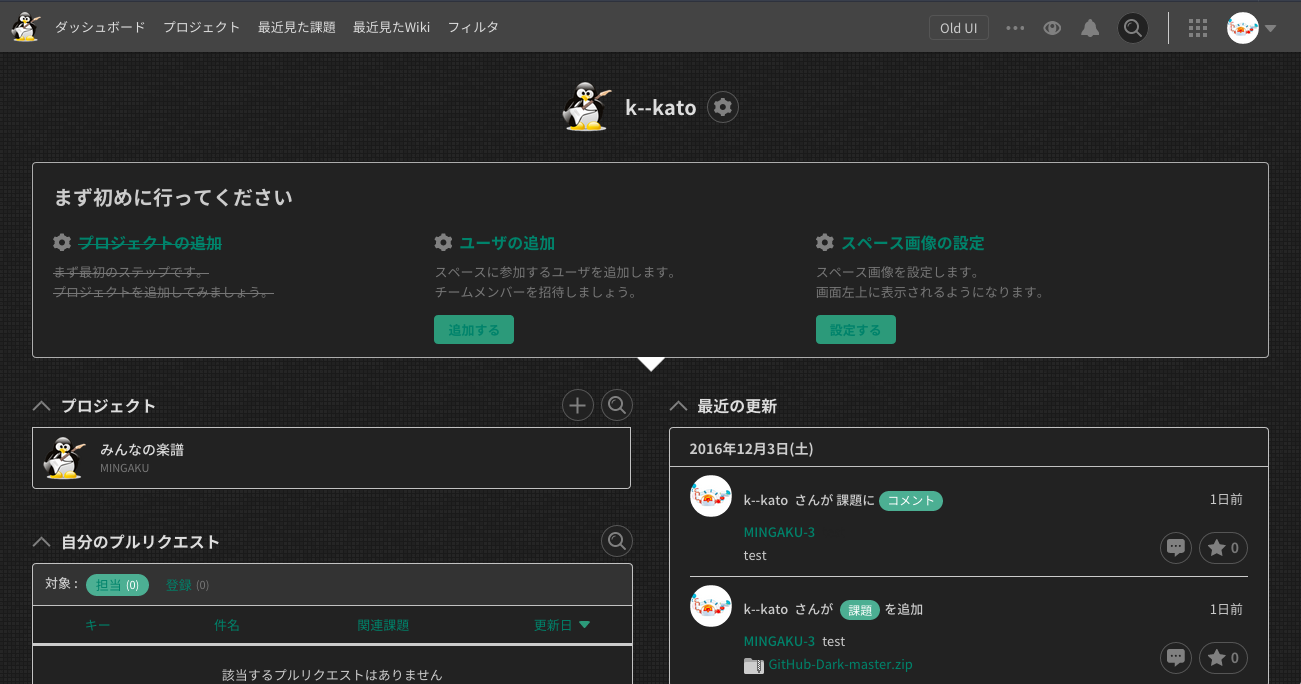The height and width of the screenshot is (684, 1301).
Task: Select the 登録 (0) filter
Action: click(187, 585)
